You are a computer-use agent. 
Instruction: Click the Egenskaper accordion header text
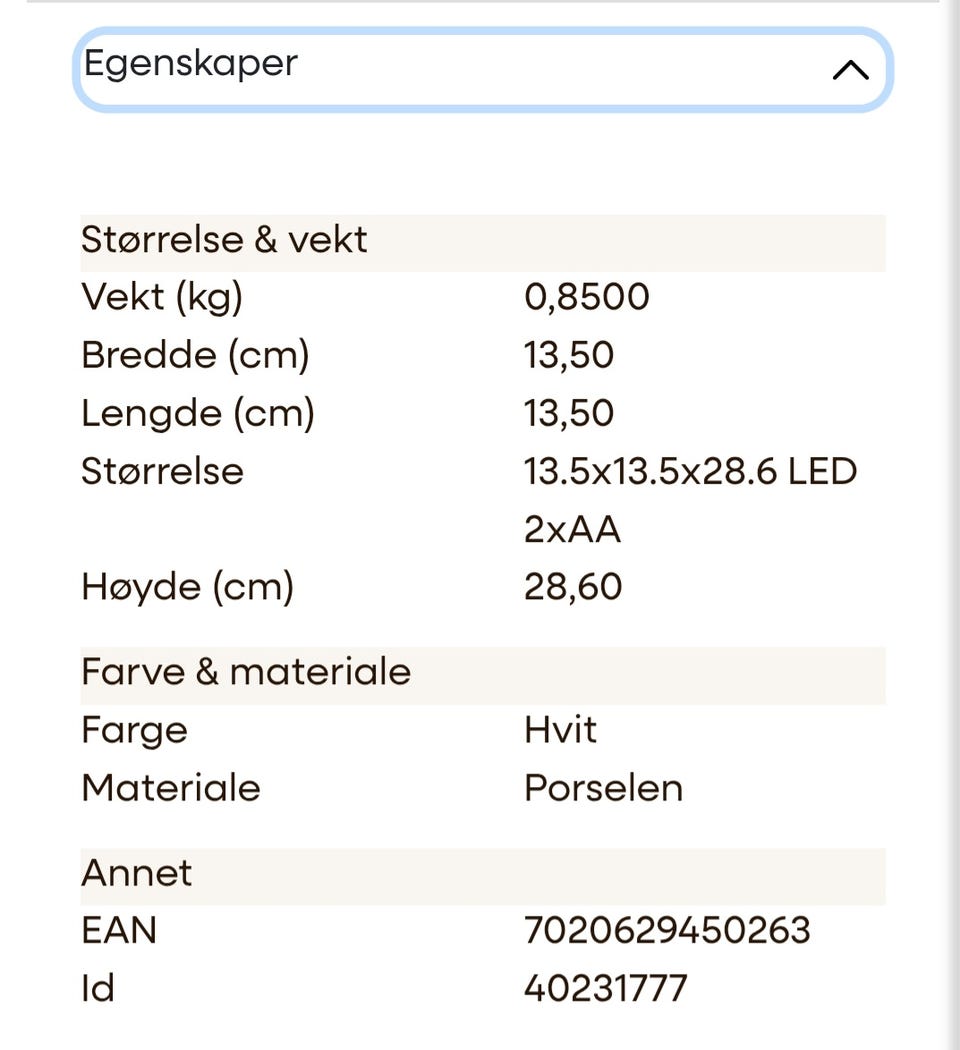191,64
